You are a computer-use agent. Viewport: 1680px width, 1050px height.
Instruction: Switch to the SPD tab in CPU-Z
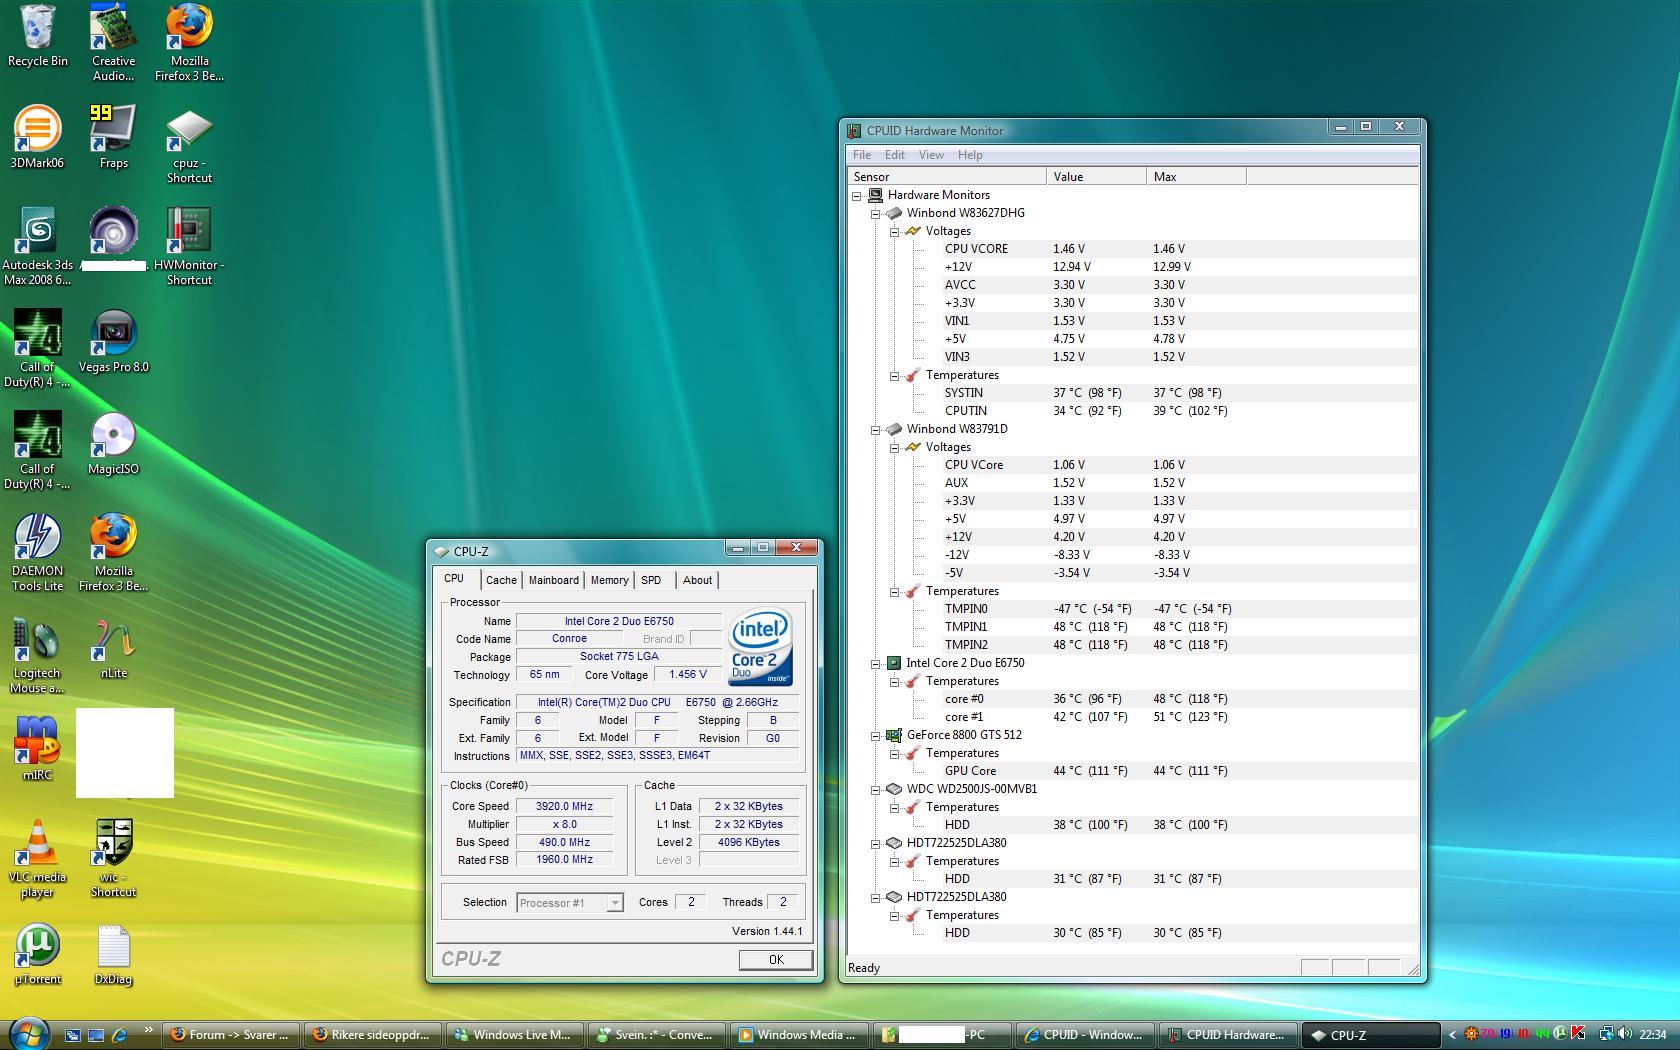click(x=651, y=580)
